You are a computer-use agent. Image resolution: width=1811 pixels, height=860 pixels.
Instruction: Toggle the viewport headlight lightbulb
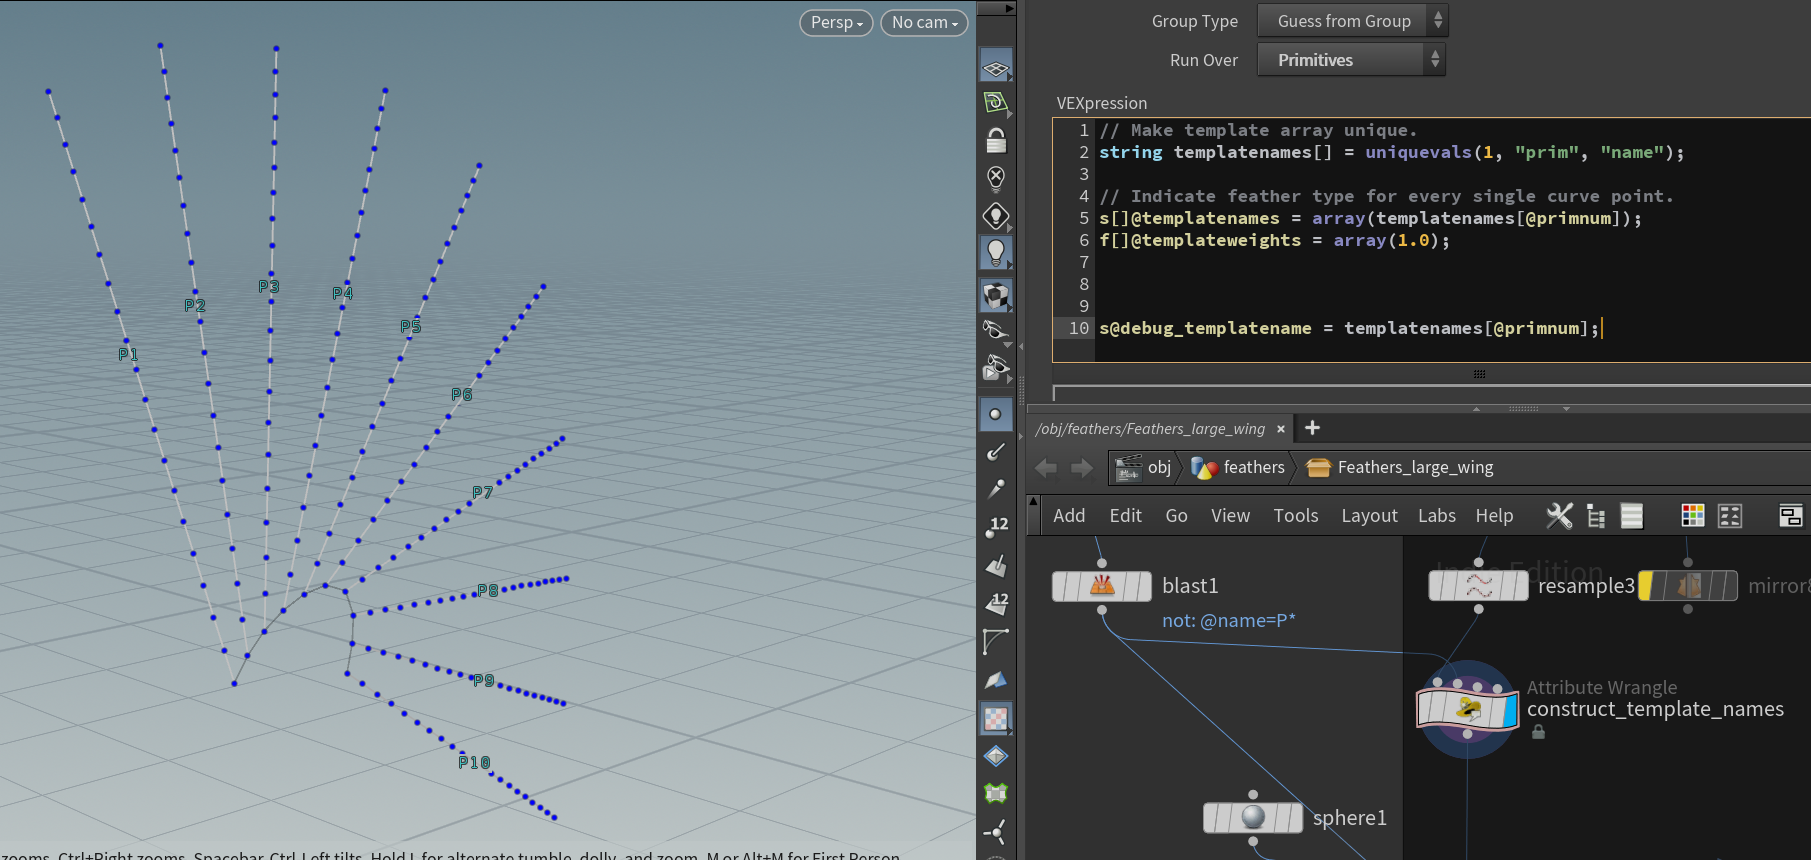[996, 253]
